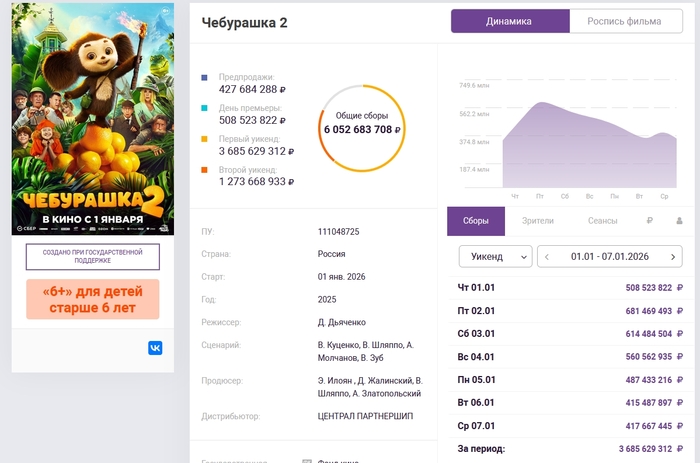Click the yellow Первый уикенд legend square
The width and height of the screenshot is (700, 463).
click(x=204, y=139)
